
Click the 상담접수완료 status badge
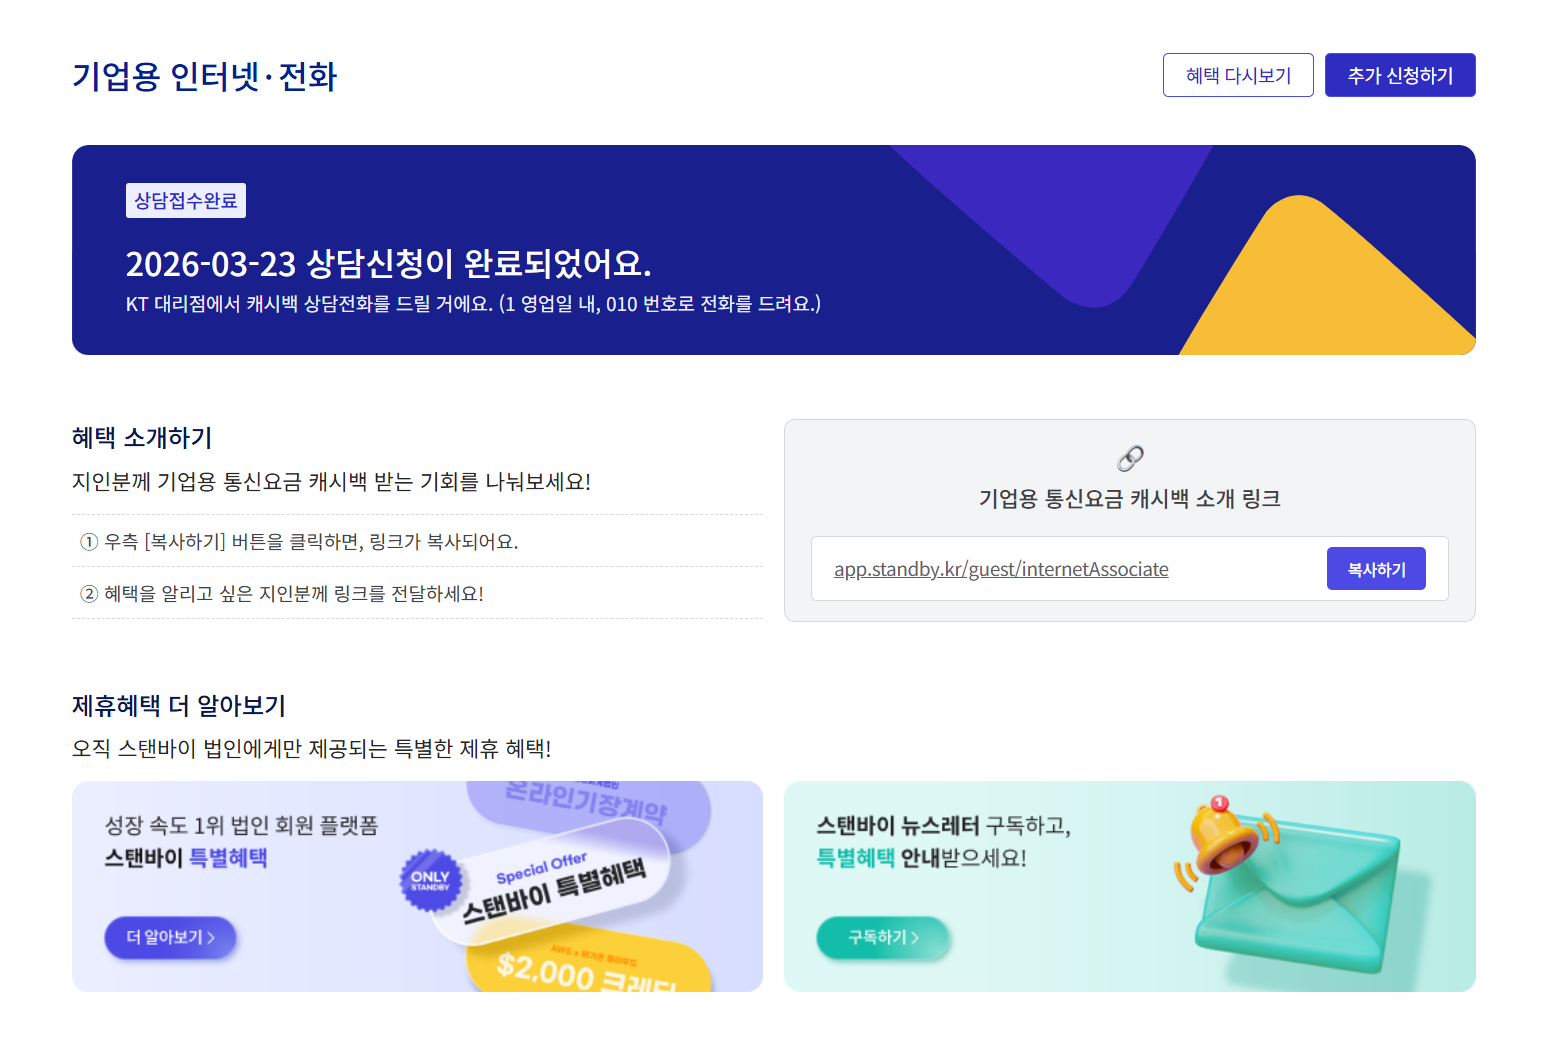tap(185, 200)
